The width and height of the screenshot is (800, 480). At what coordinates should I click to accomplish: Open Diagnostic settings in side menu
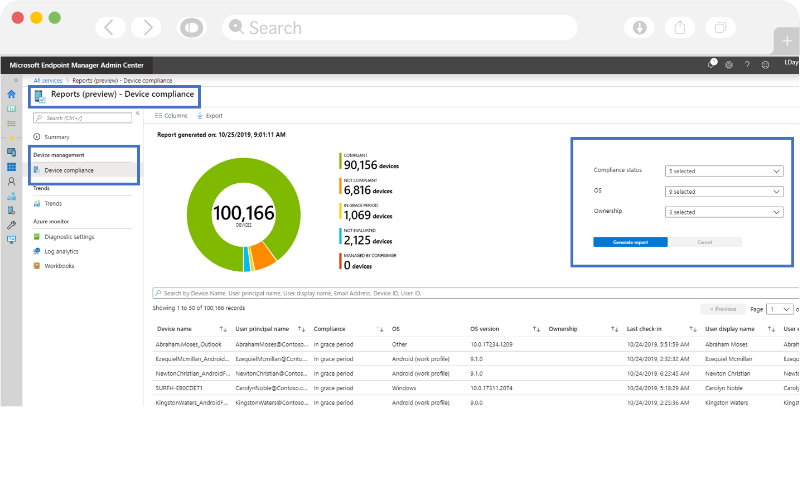coord(64,237)
